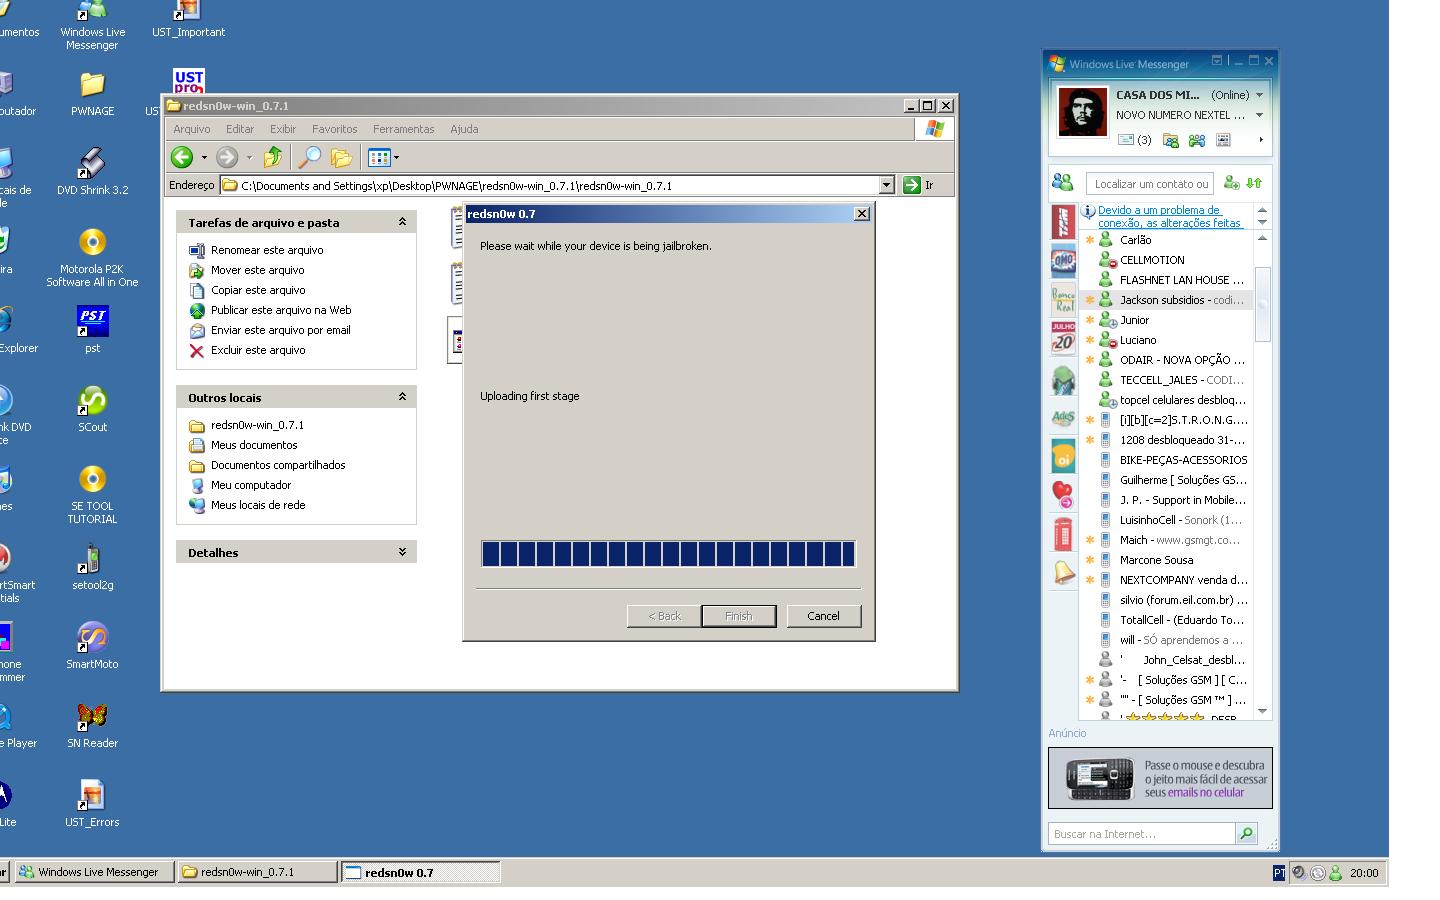Collapse the Outros locais panel
Screen dimensions: 1440x900
coord(402,397)
